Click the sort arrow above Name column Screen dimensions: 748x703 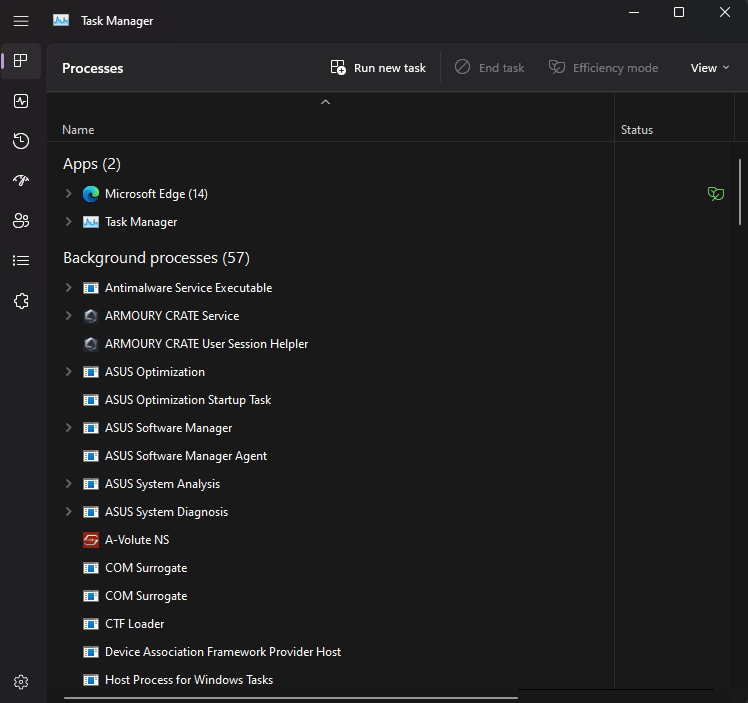click(325, 102)
